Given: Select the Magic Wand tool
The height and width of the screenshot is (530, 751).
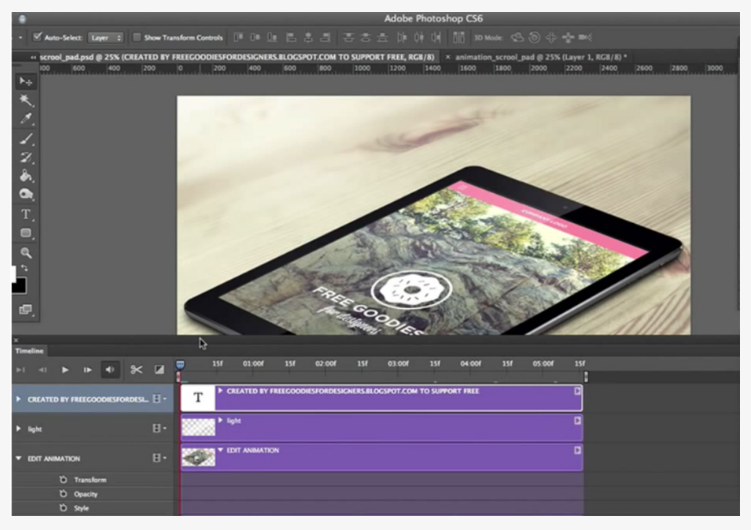Looking at the screenshot, I should 26,100.
